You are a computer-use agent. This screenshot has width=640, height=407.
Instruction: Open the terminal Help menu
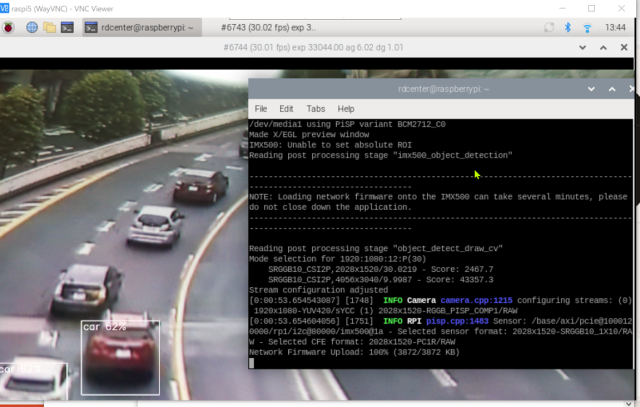coord(346,109)
